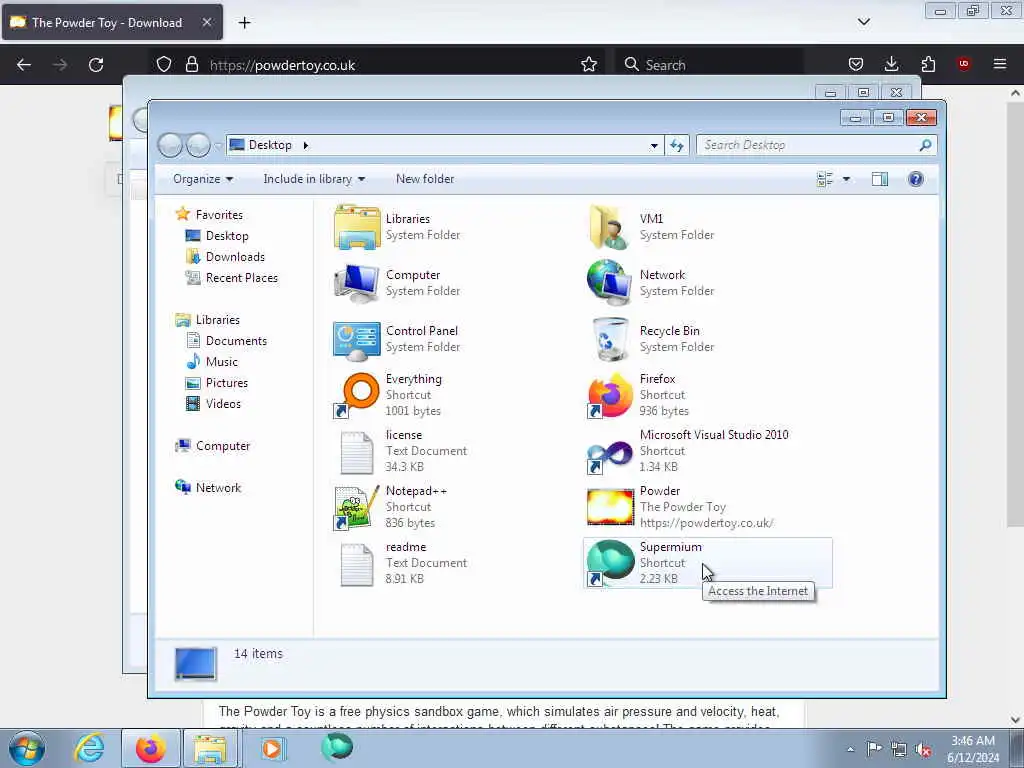Save to Pocket icon in Firefox toolbar

click(856, 64)
